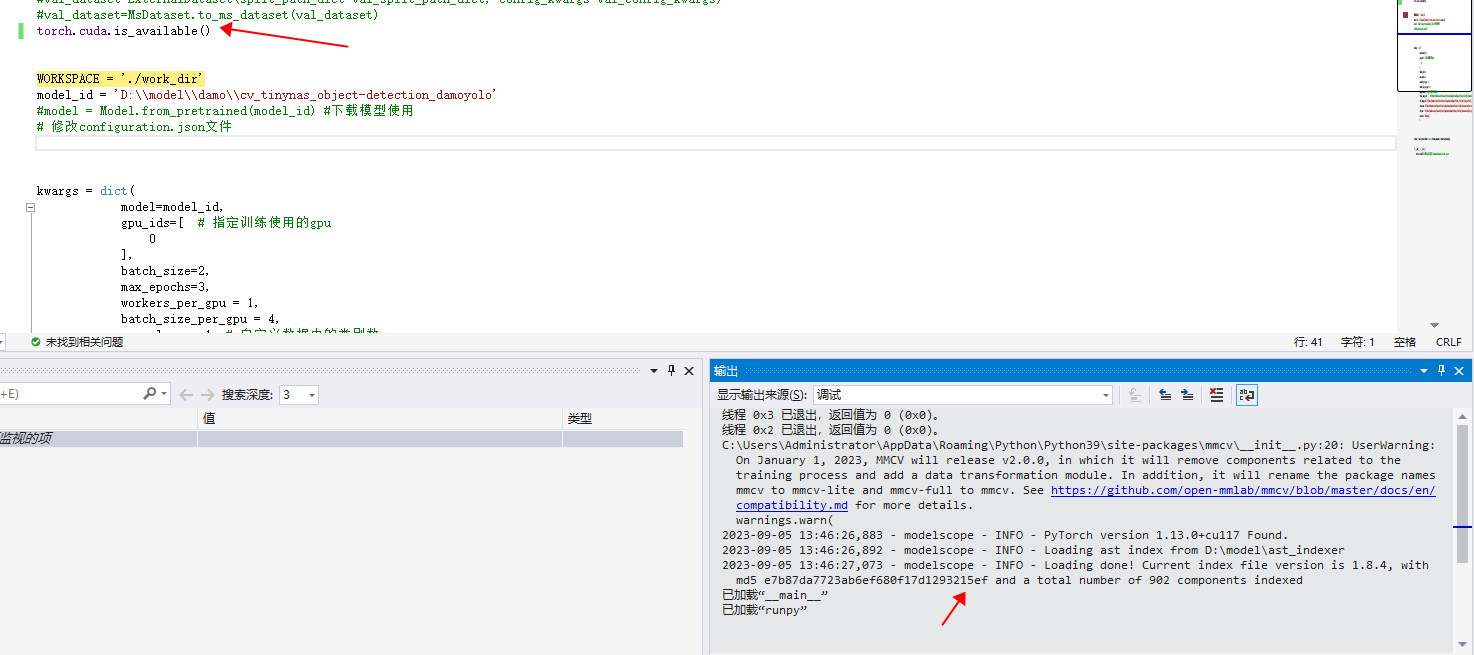This screenshot has height=655, width=1474.
Task: Close the output panel
Action: (1459, 371)
